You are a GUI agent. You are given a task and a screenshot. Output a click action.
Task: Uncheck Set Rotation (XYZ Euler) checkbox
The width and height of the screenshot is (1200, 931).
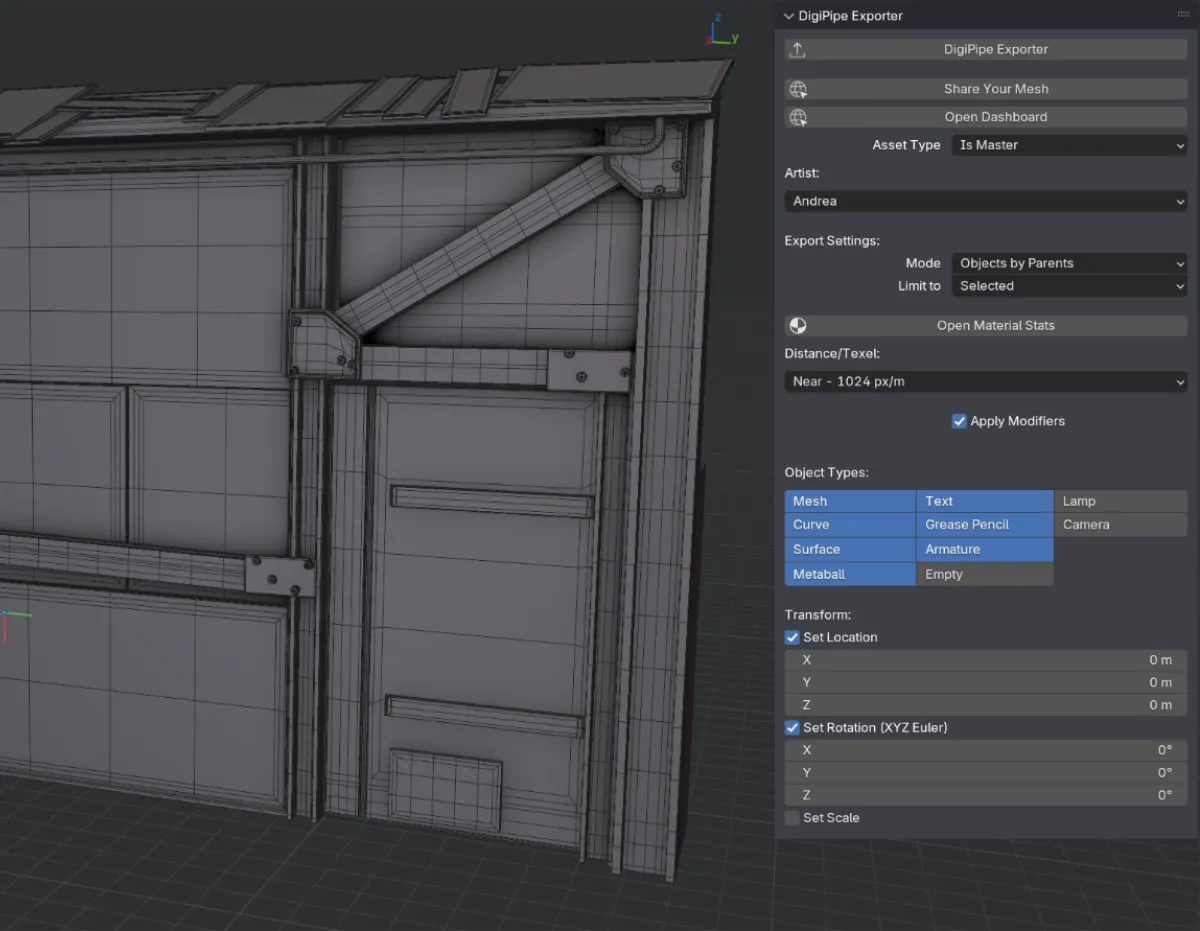(792, 728)
